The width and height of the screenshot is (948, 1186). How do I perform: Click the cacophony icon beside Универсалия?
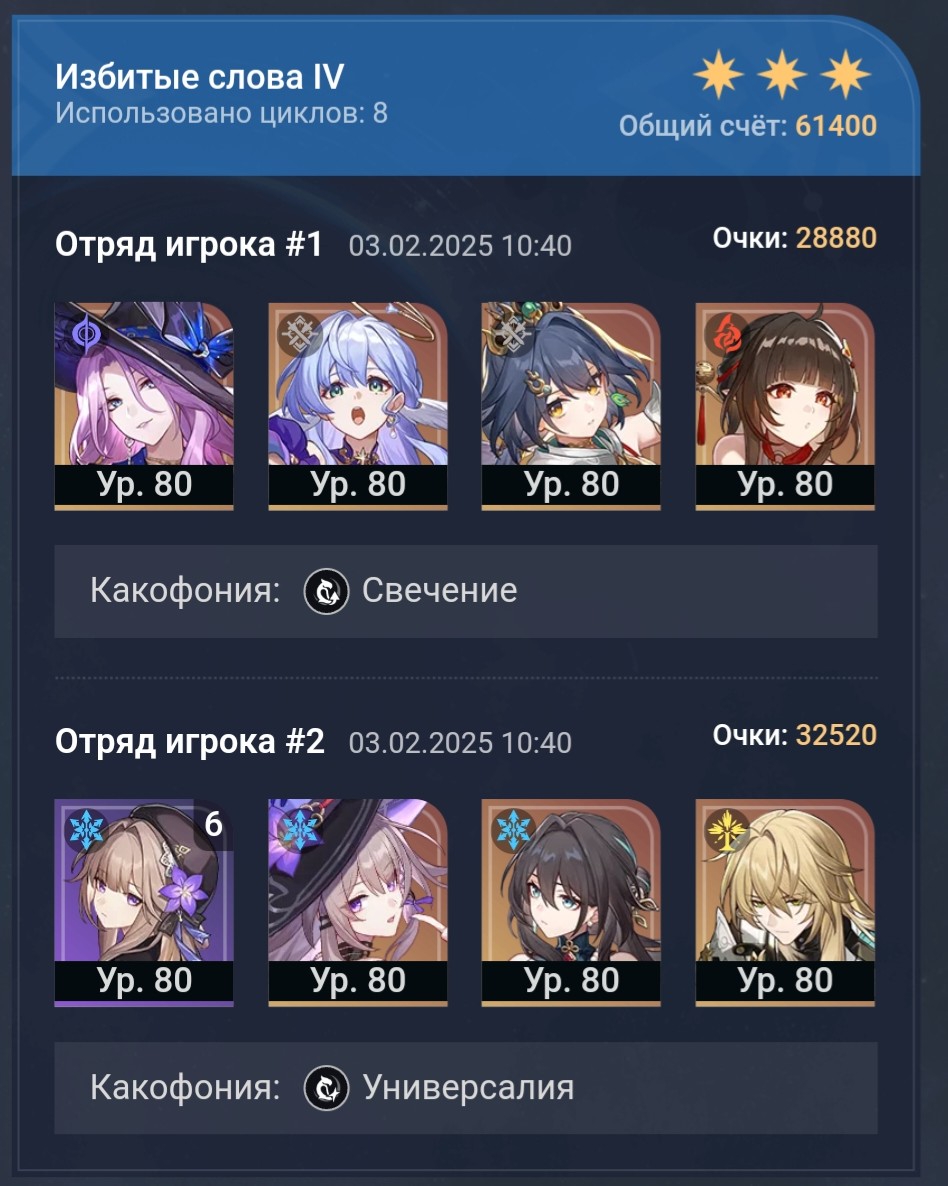[326, 1088]
